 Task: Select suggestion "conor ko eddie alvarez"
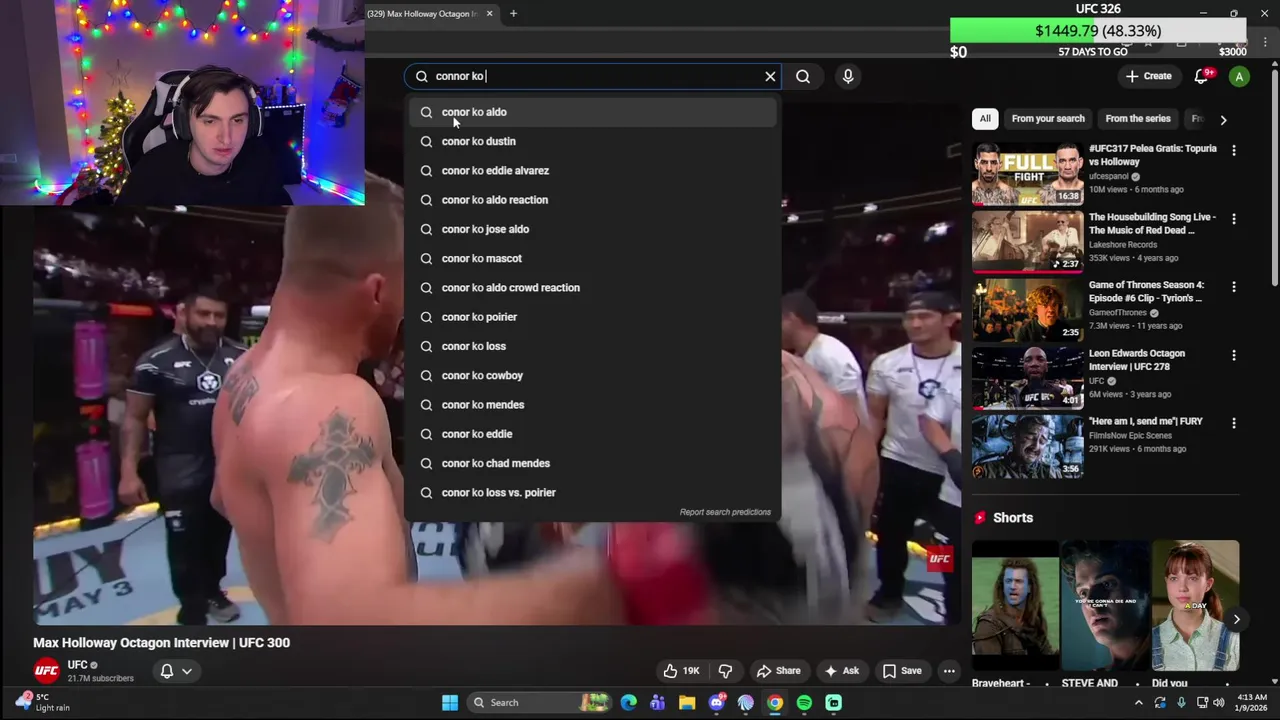point(592,170)
